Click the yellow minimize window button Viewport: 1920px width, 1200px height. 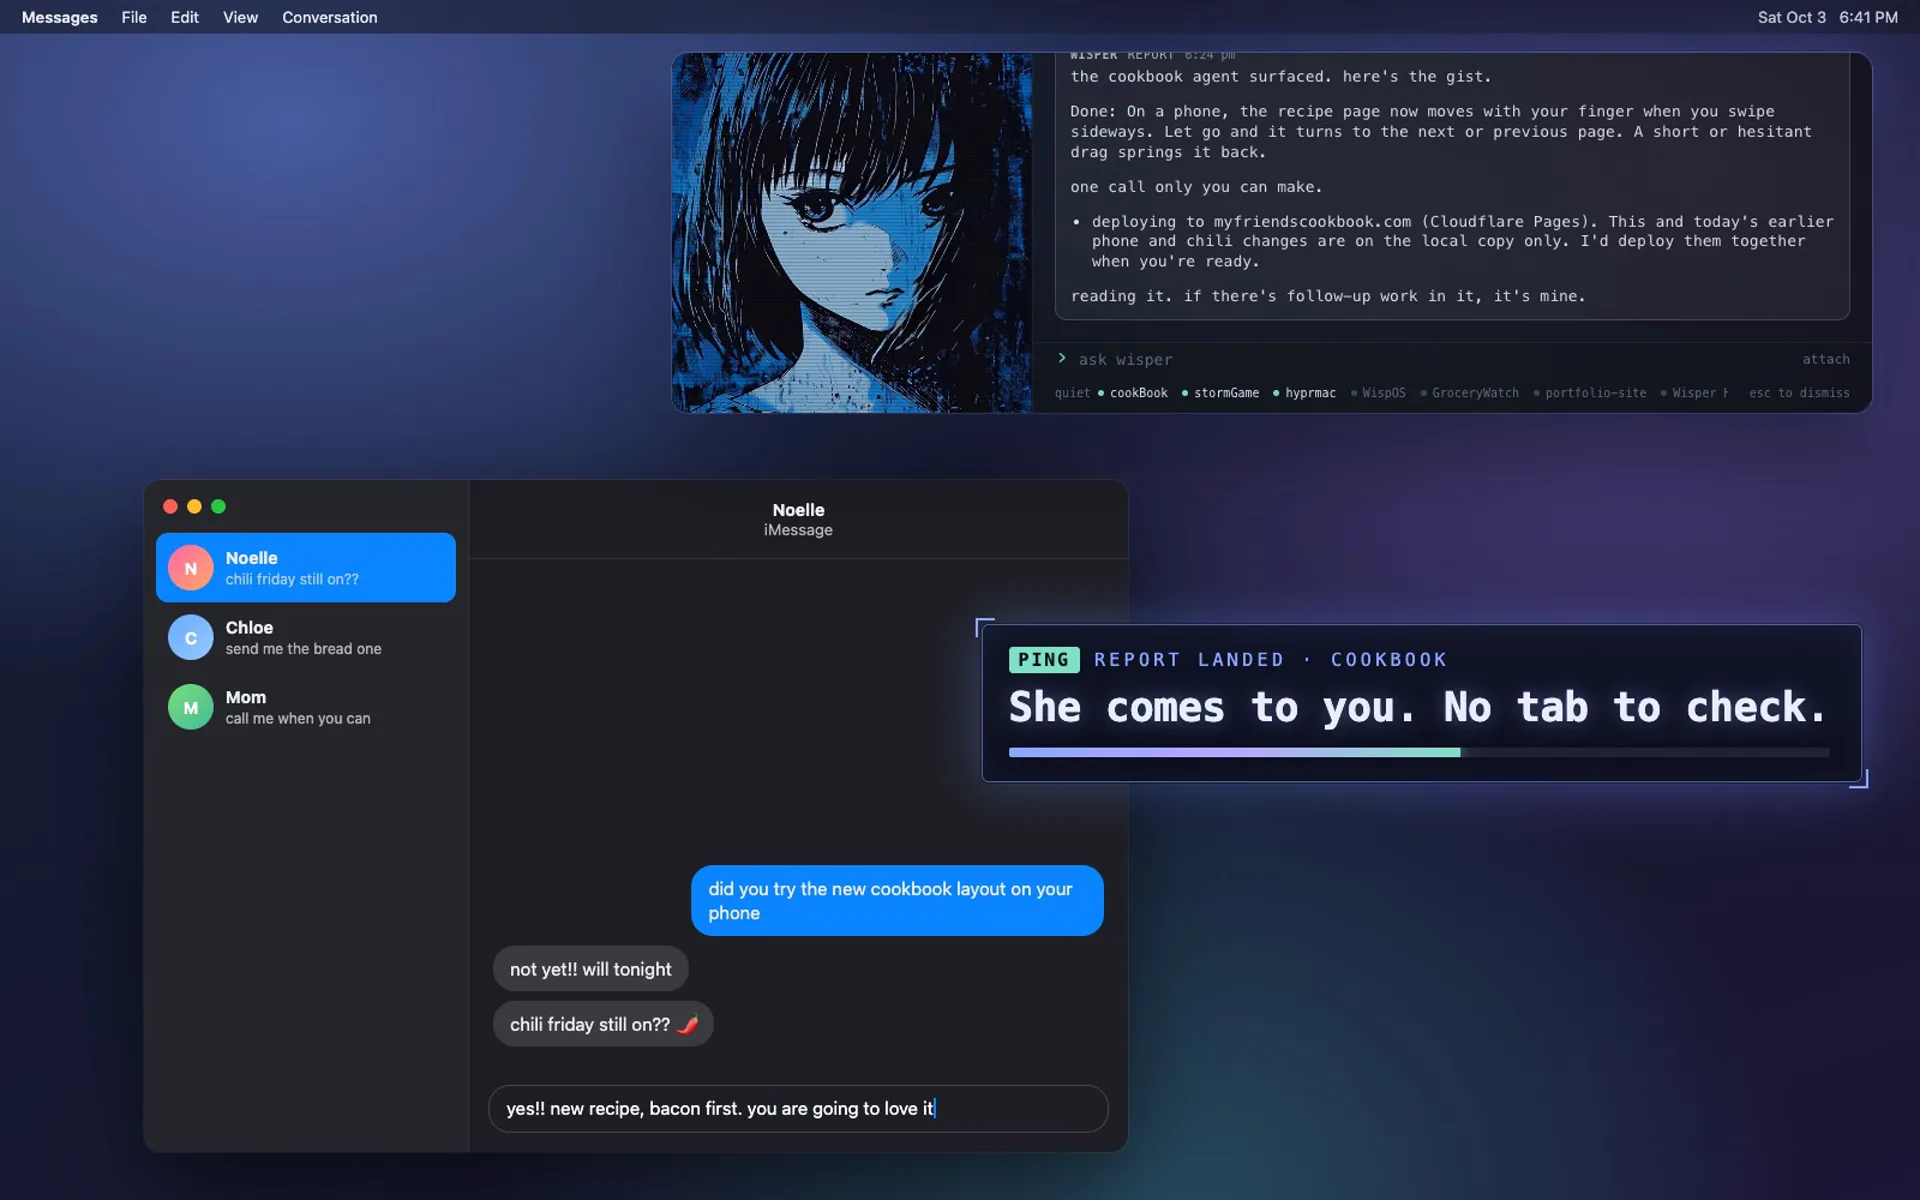click(x=194, y=507)
